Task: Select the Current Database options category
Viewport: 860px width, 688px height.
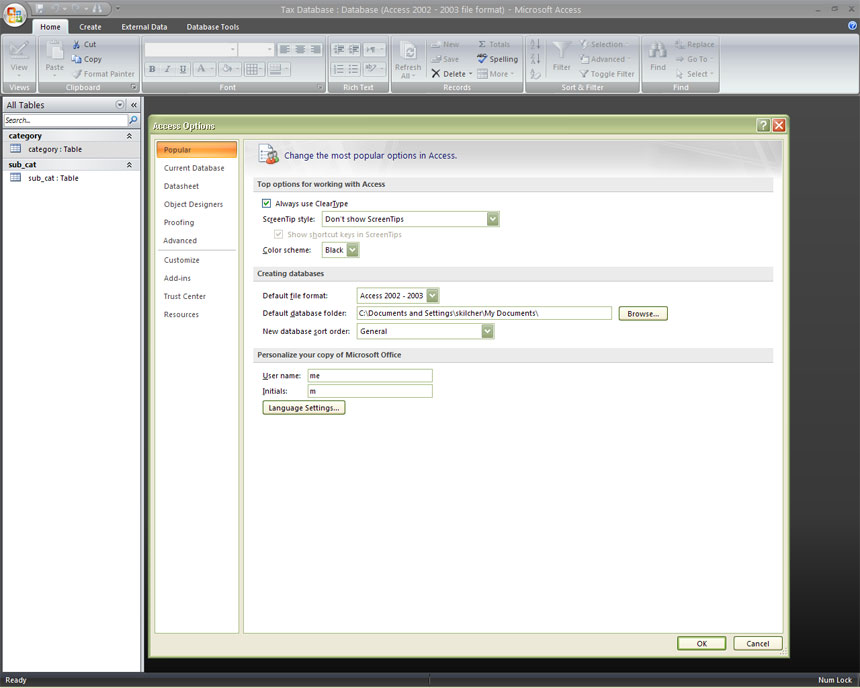Action: pos(194,168)
